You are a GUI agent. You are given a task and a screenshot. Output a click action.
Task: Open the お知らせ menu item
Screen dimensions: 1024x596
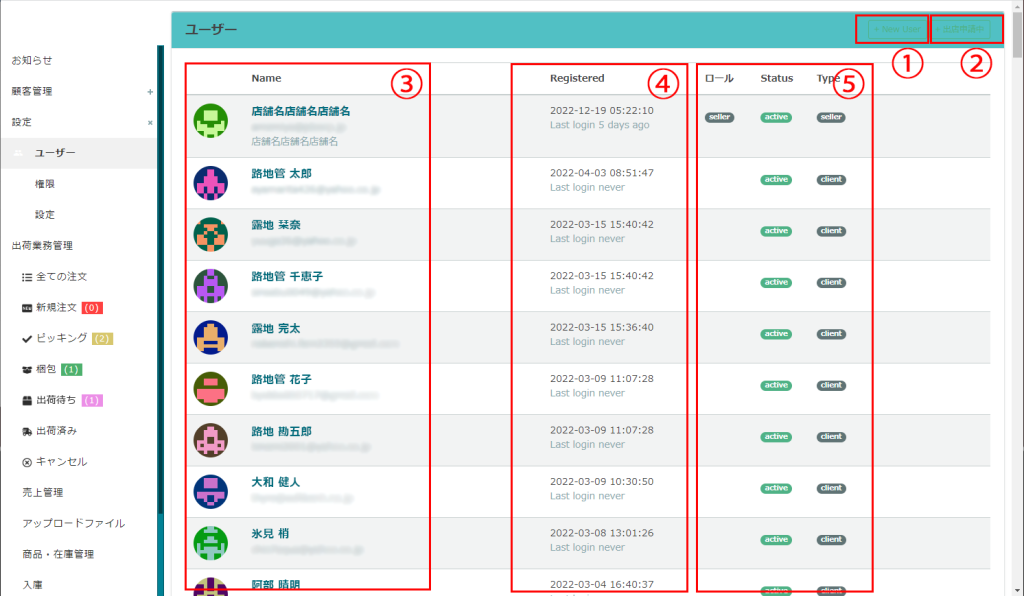pos(32,61)
